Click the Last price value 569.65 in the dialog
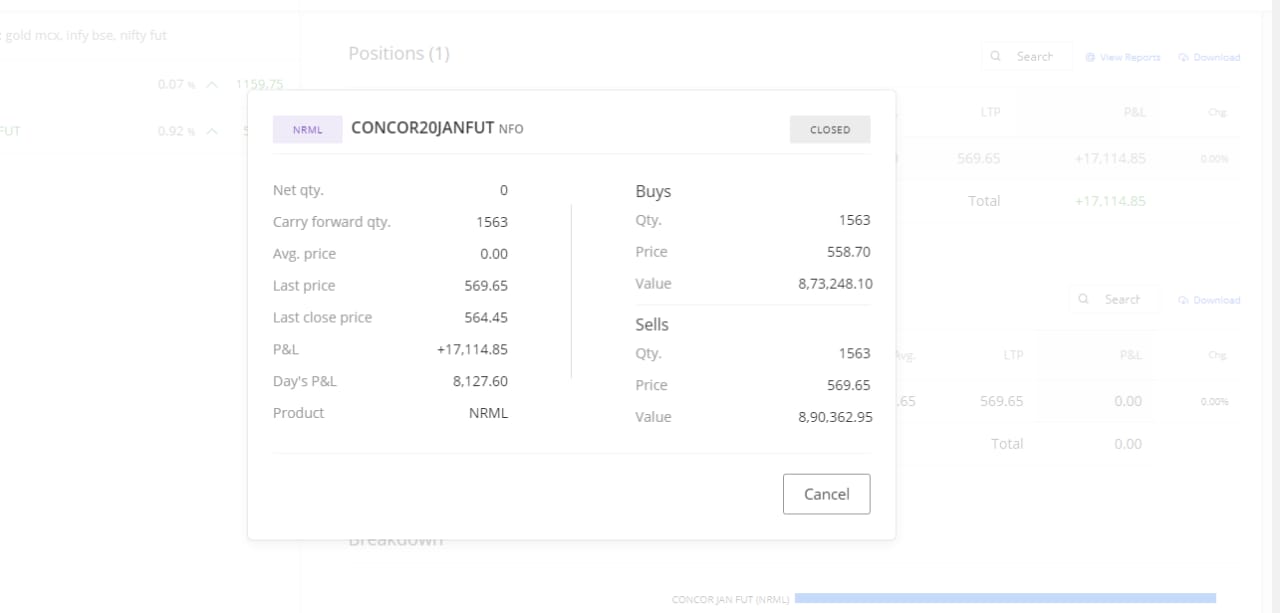 point(486,286)
